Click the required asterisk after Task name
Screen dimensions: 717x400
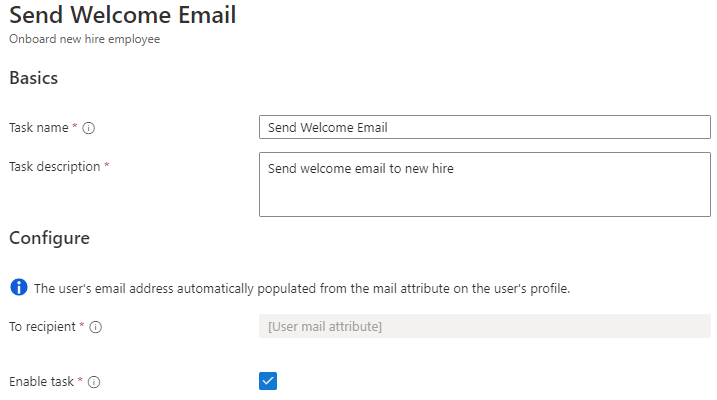pyautogui.click(x=75, y=127)
